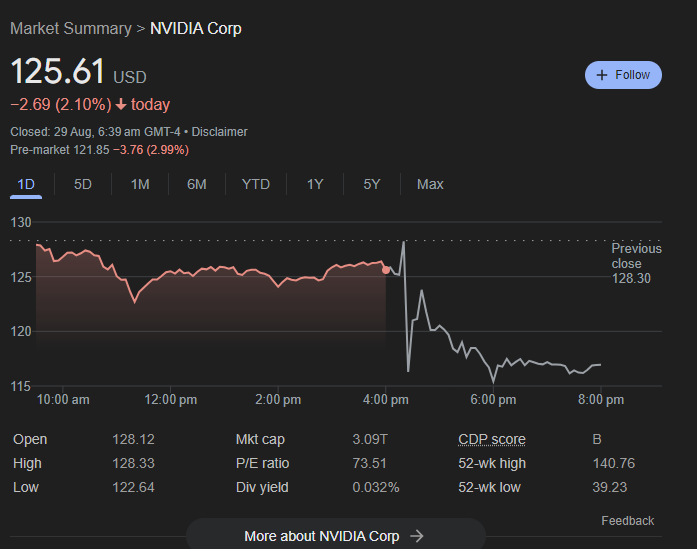Click the 6:00 pm axis label
The width and height of the screenshot is (697, 549).
493,400
